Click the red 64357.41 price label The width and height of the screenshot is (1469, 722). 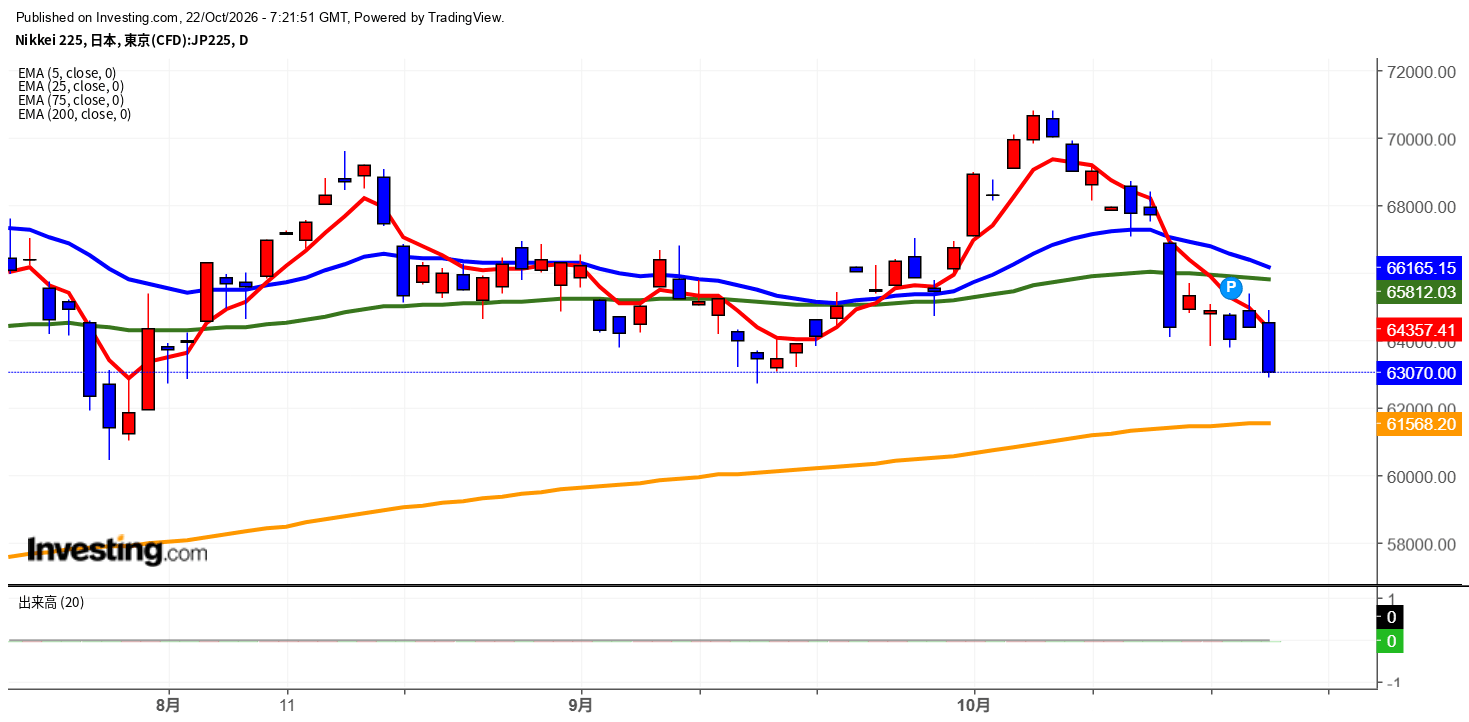(x=1420, y=329)
